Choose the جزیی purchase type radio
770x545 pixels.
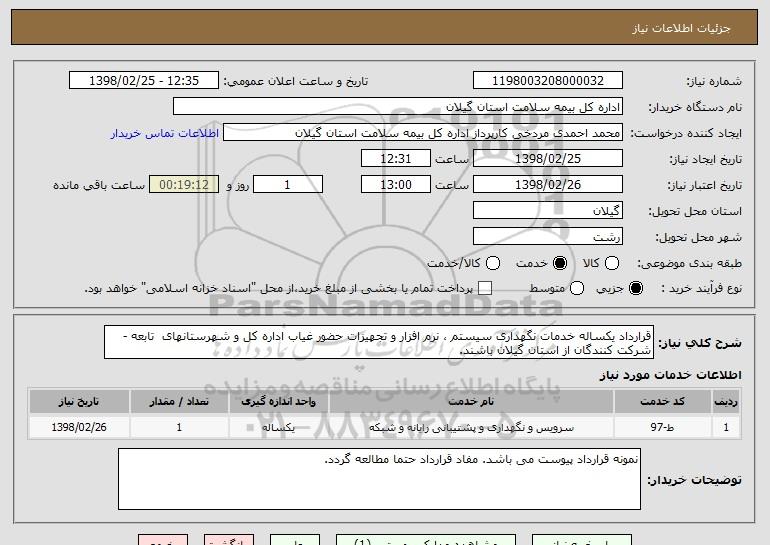(x=635, y=288)
